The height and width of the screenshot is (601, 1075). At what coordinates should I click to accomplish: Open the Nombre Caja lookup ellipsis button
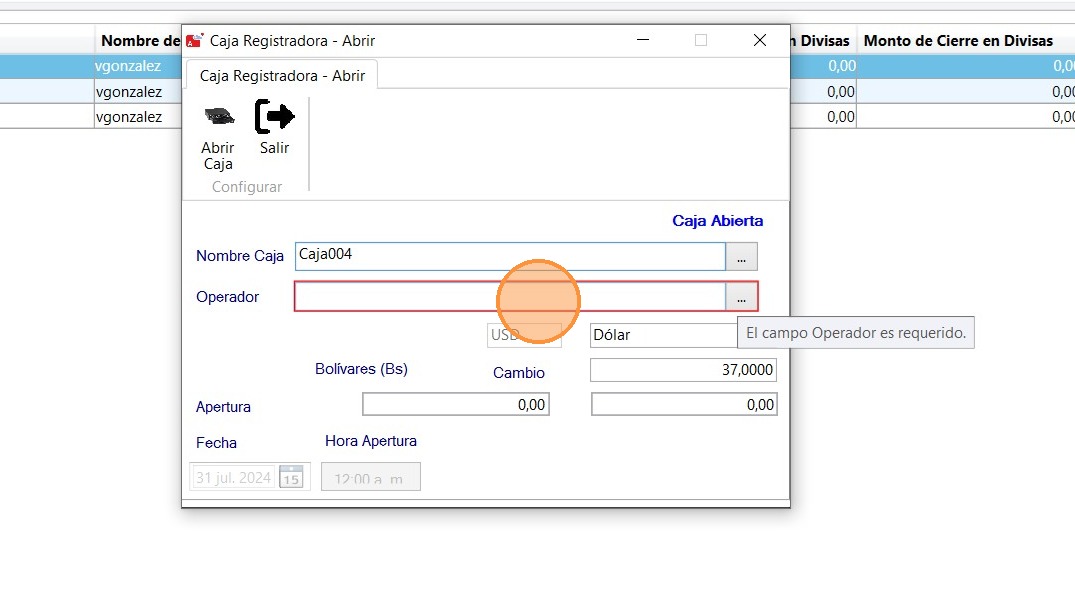[x=741, y=256]
